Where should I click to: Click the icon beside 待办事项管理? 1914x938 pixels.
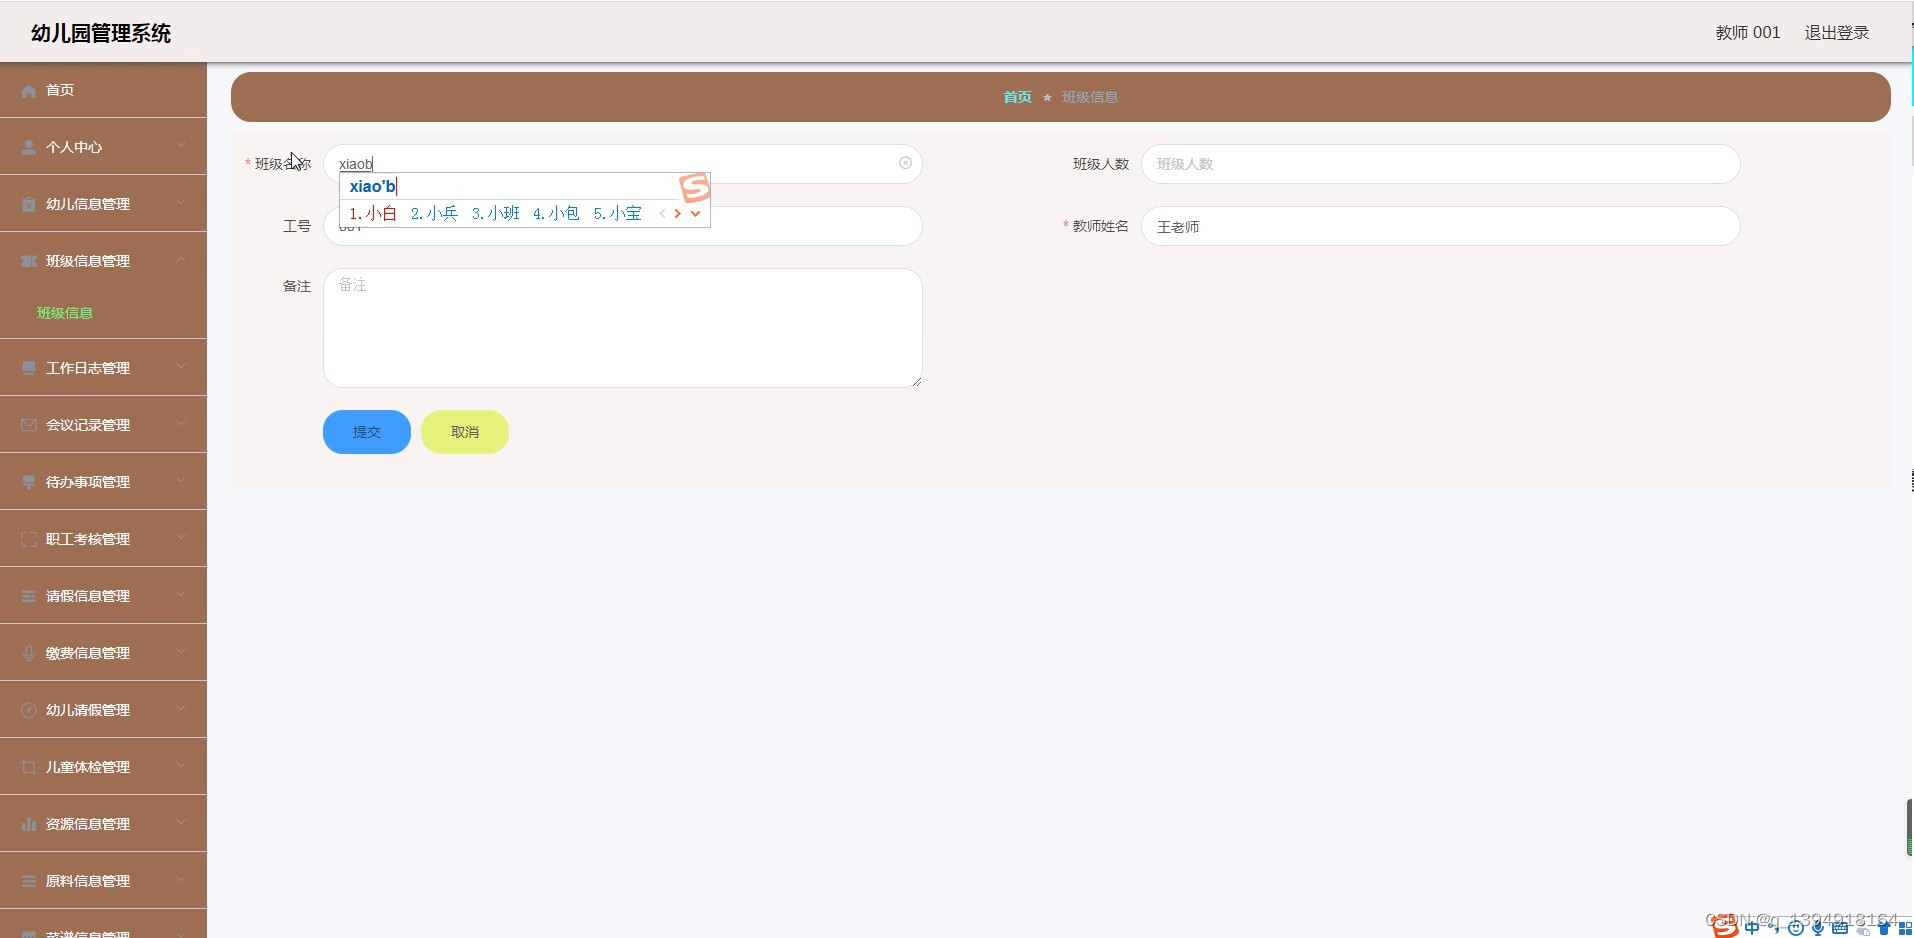[x=29, y=482]
